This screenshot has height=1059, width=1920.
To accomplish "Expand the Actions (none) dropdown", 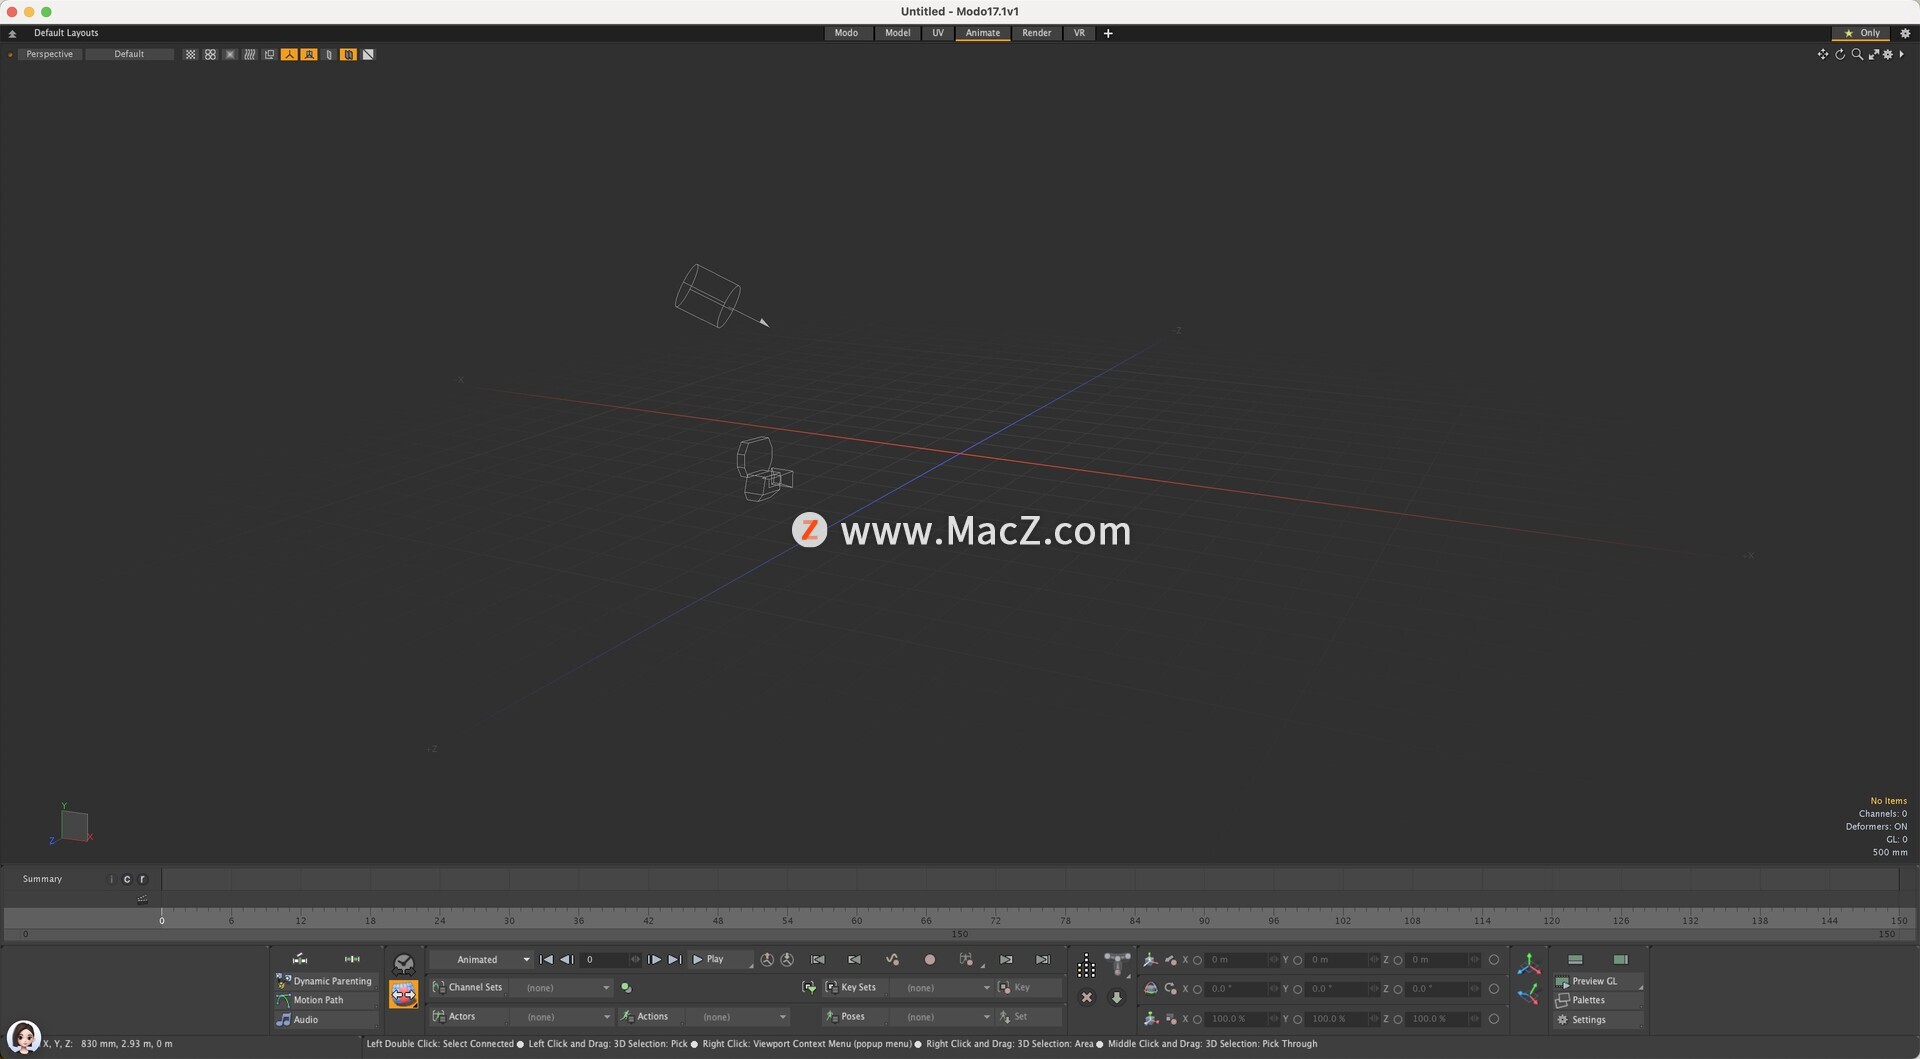I will [738, 1017].
